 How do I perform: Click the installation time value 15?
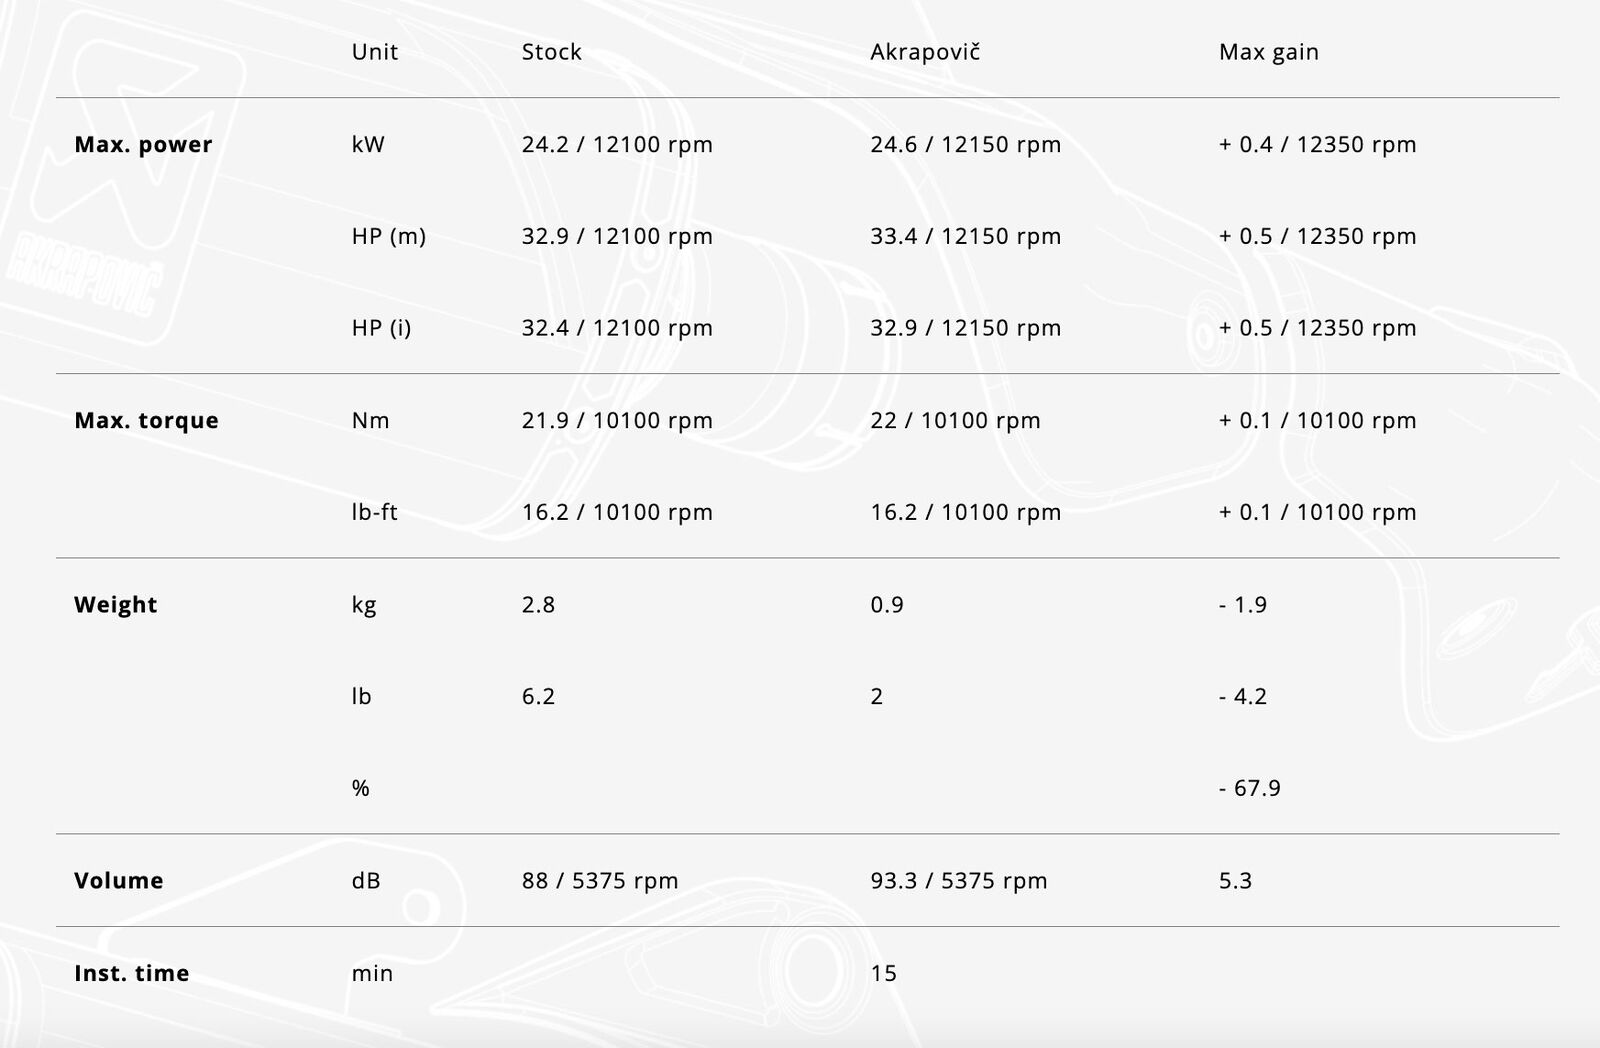[x=883, y=973]
